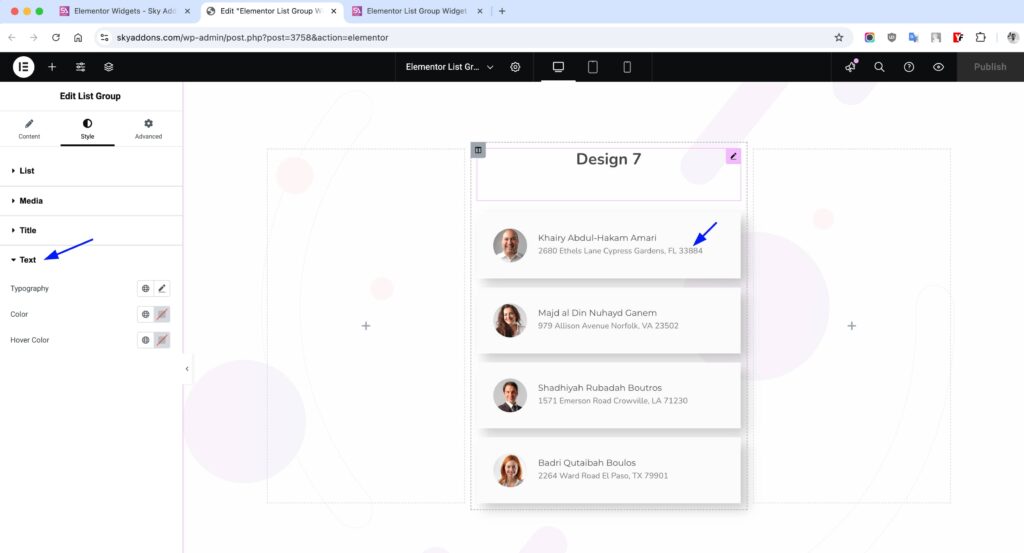
Task: Click the Publish button
Action: pos(989,67)
